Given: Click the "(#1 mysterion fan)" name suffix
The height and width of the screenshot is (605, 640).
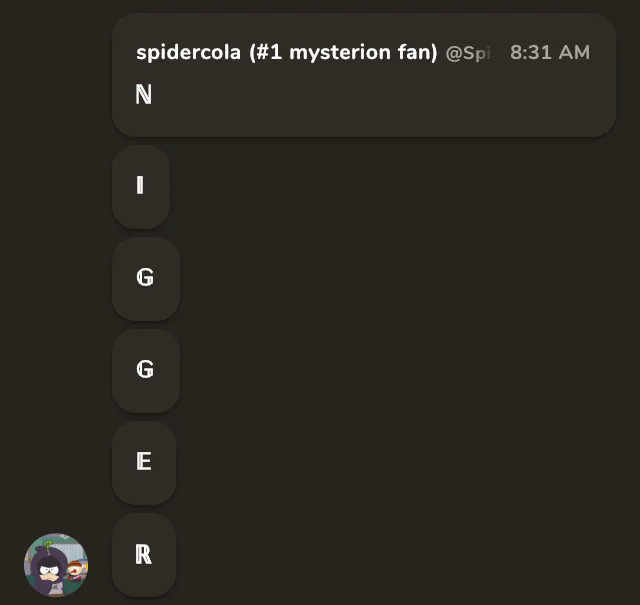Looking at the screenshot, I should [343, 53].
